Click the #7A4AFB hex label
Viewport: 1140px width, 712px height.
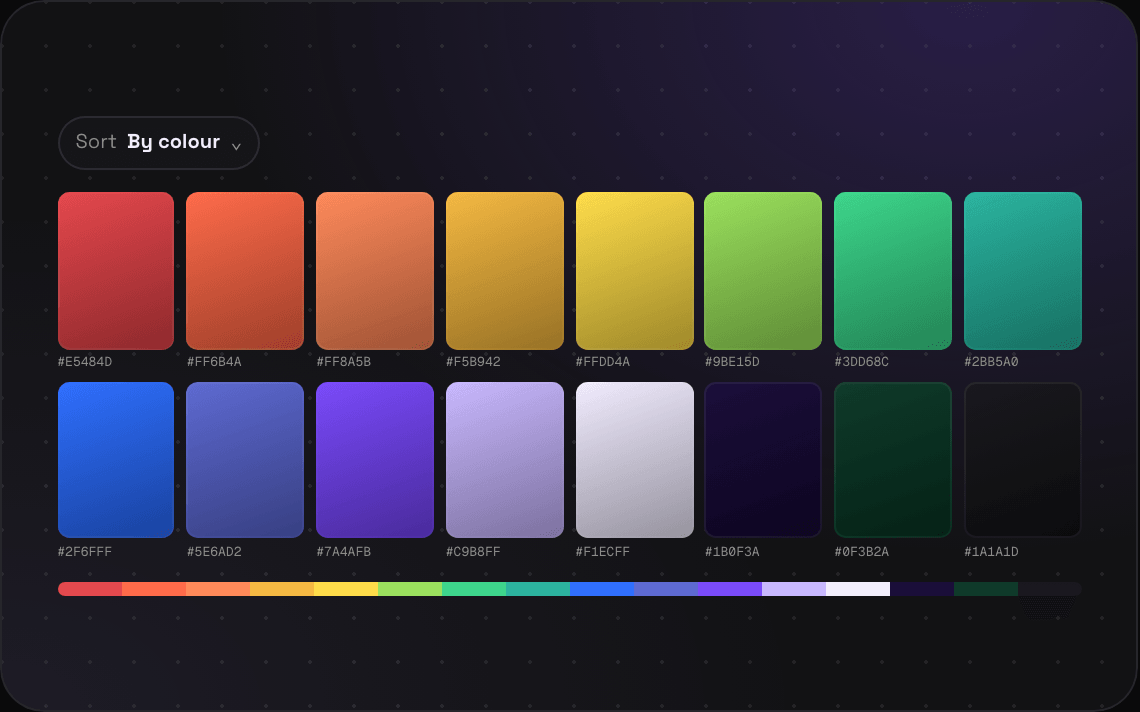point(344,551)
